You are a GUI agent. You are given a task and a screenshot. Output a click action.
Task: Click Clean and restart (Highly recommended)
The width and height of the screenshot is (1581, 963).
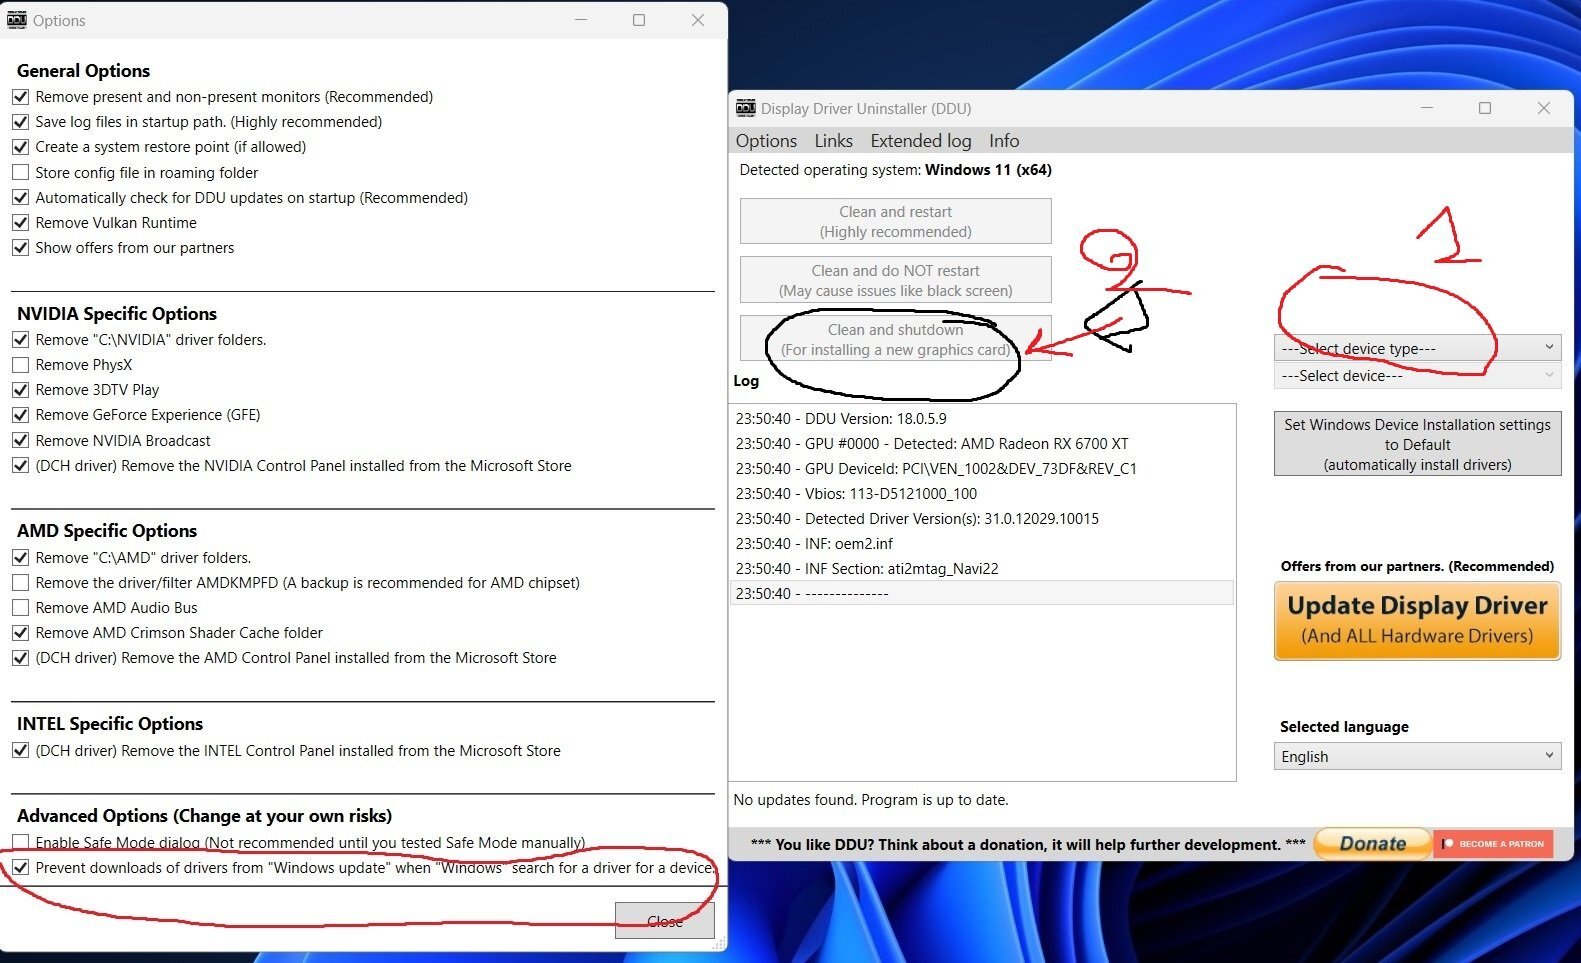[x=896, y=222]
